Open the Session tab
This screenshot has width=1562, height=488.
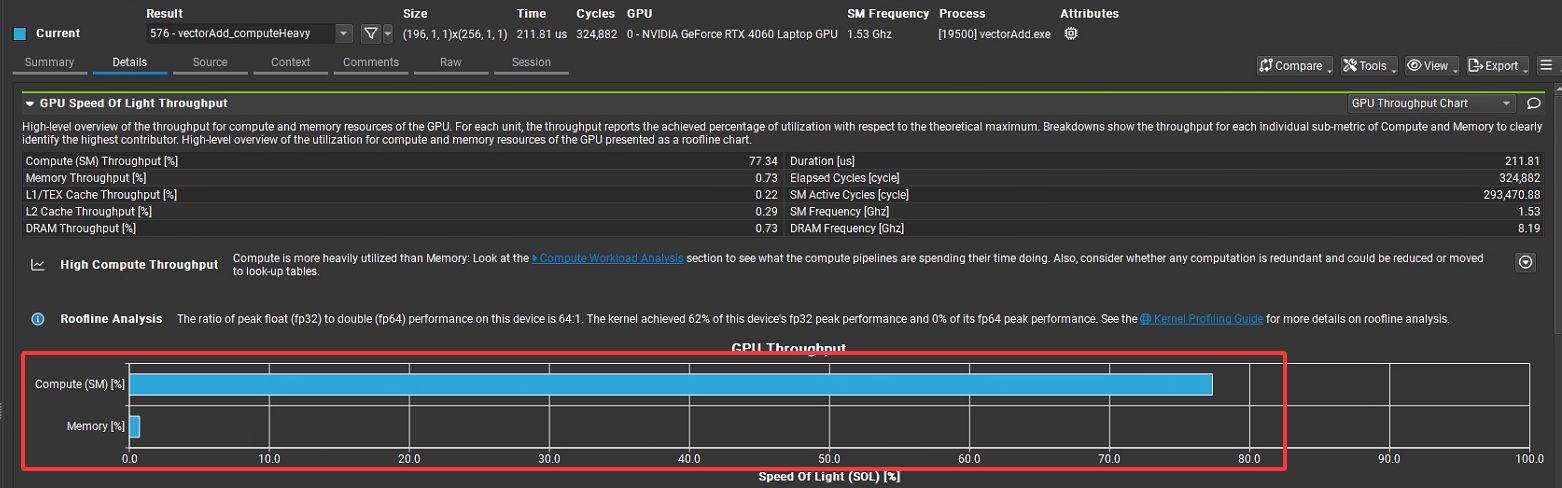coord(531,62)
